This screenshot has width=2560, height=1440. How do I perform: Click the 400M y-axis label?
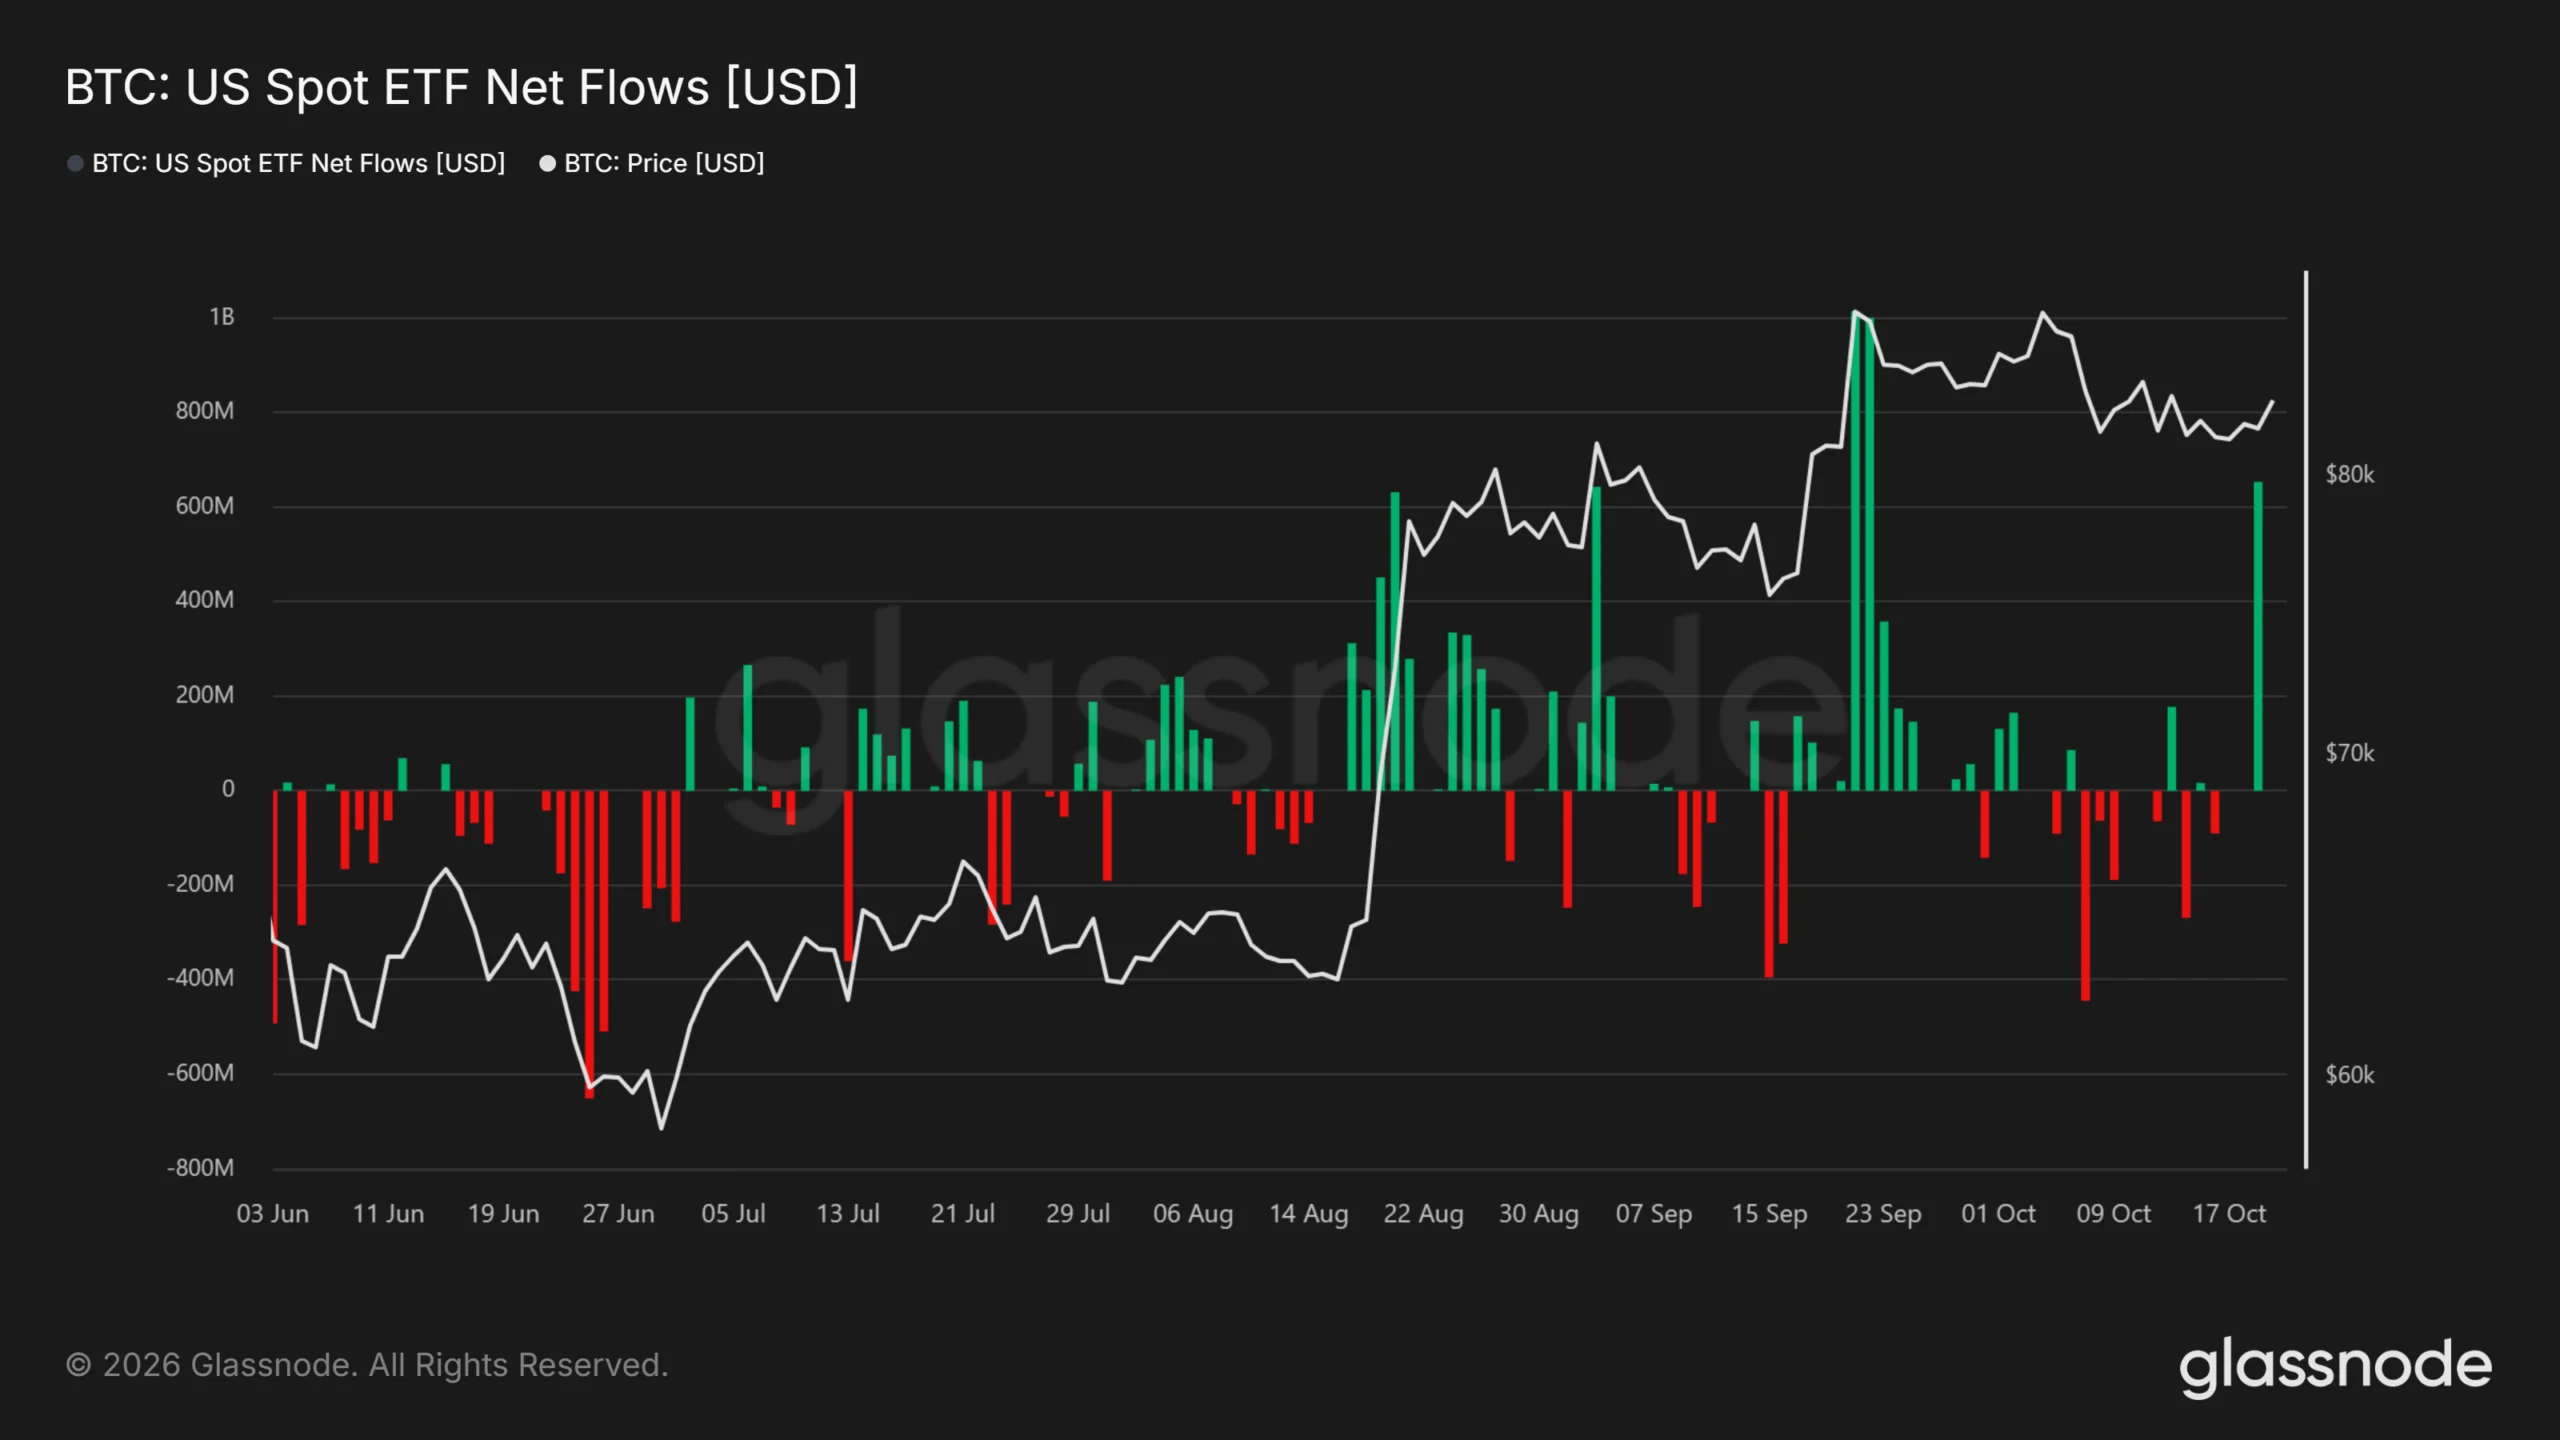pos(205,600)
